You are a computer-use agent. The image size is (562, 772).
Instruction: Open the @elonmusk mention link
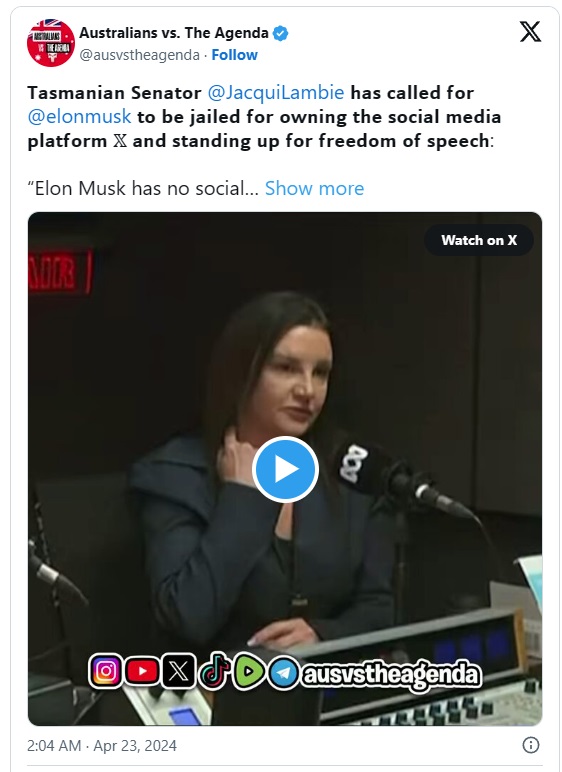[x=79, y=117]
